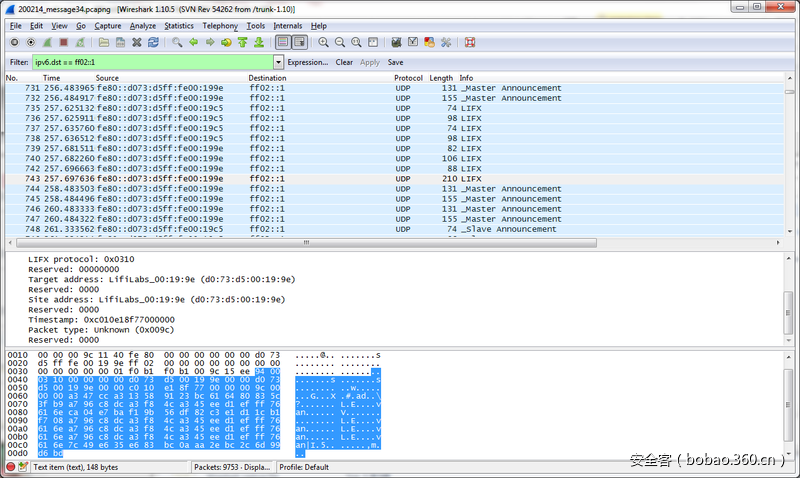The width and height of the screenshot is (800, 478).
Task: Click the Protocol column header
Action: point(408,78)
